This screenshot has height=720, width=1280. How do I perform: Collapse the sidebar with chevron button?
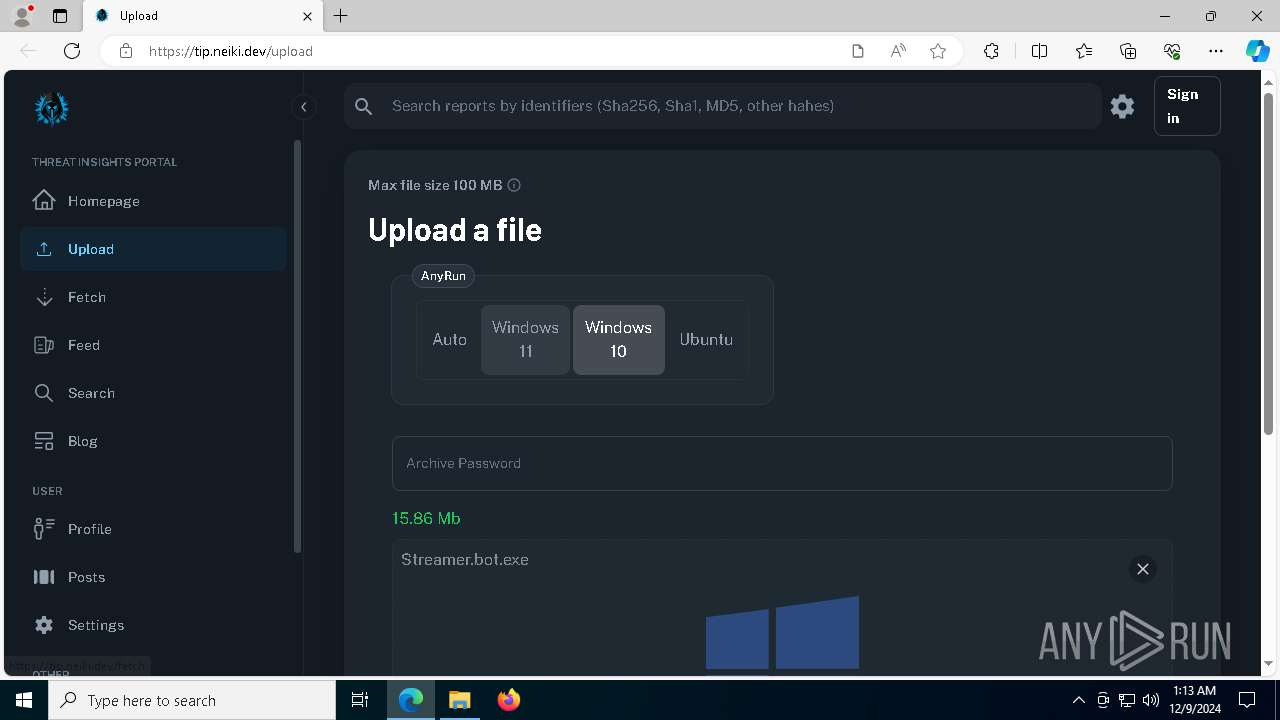[303, 107]
